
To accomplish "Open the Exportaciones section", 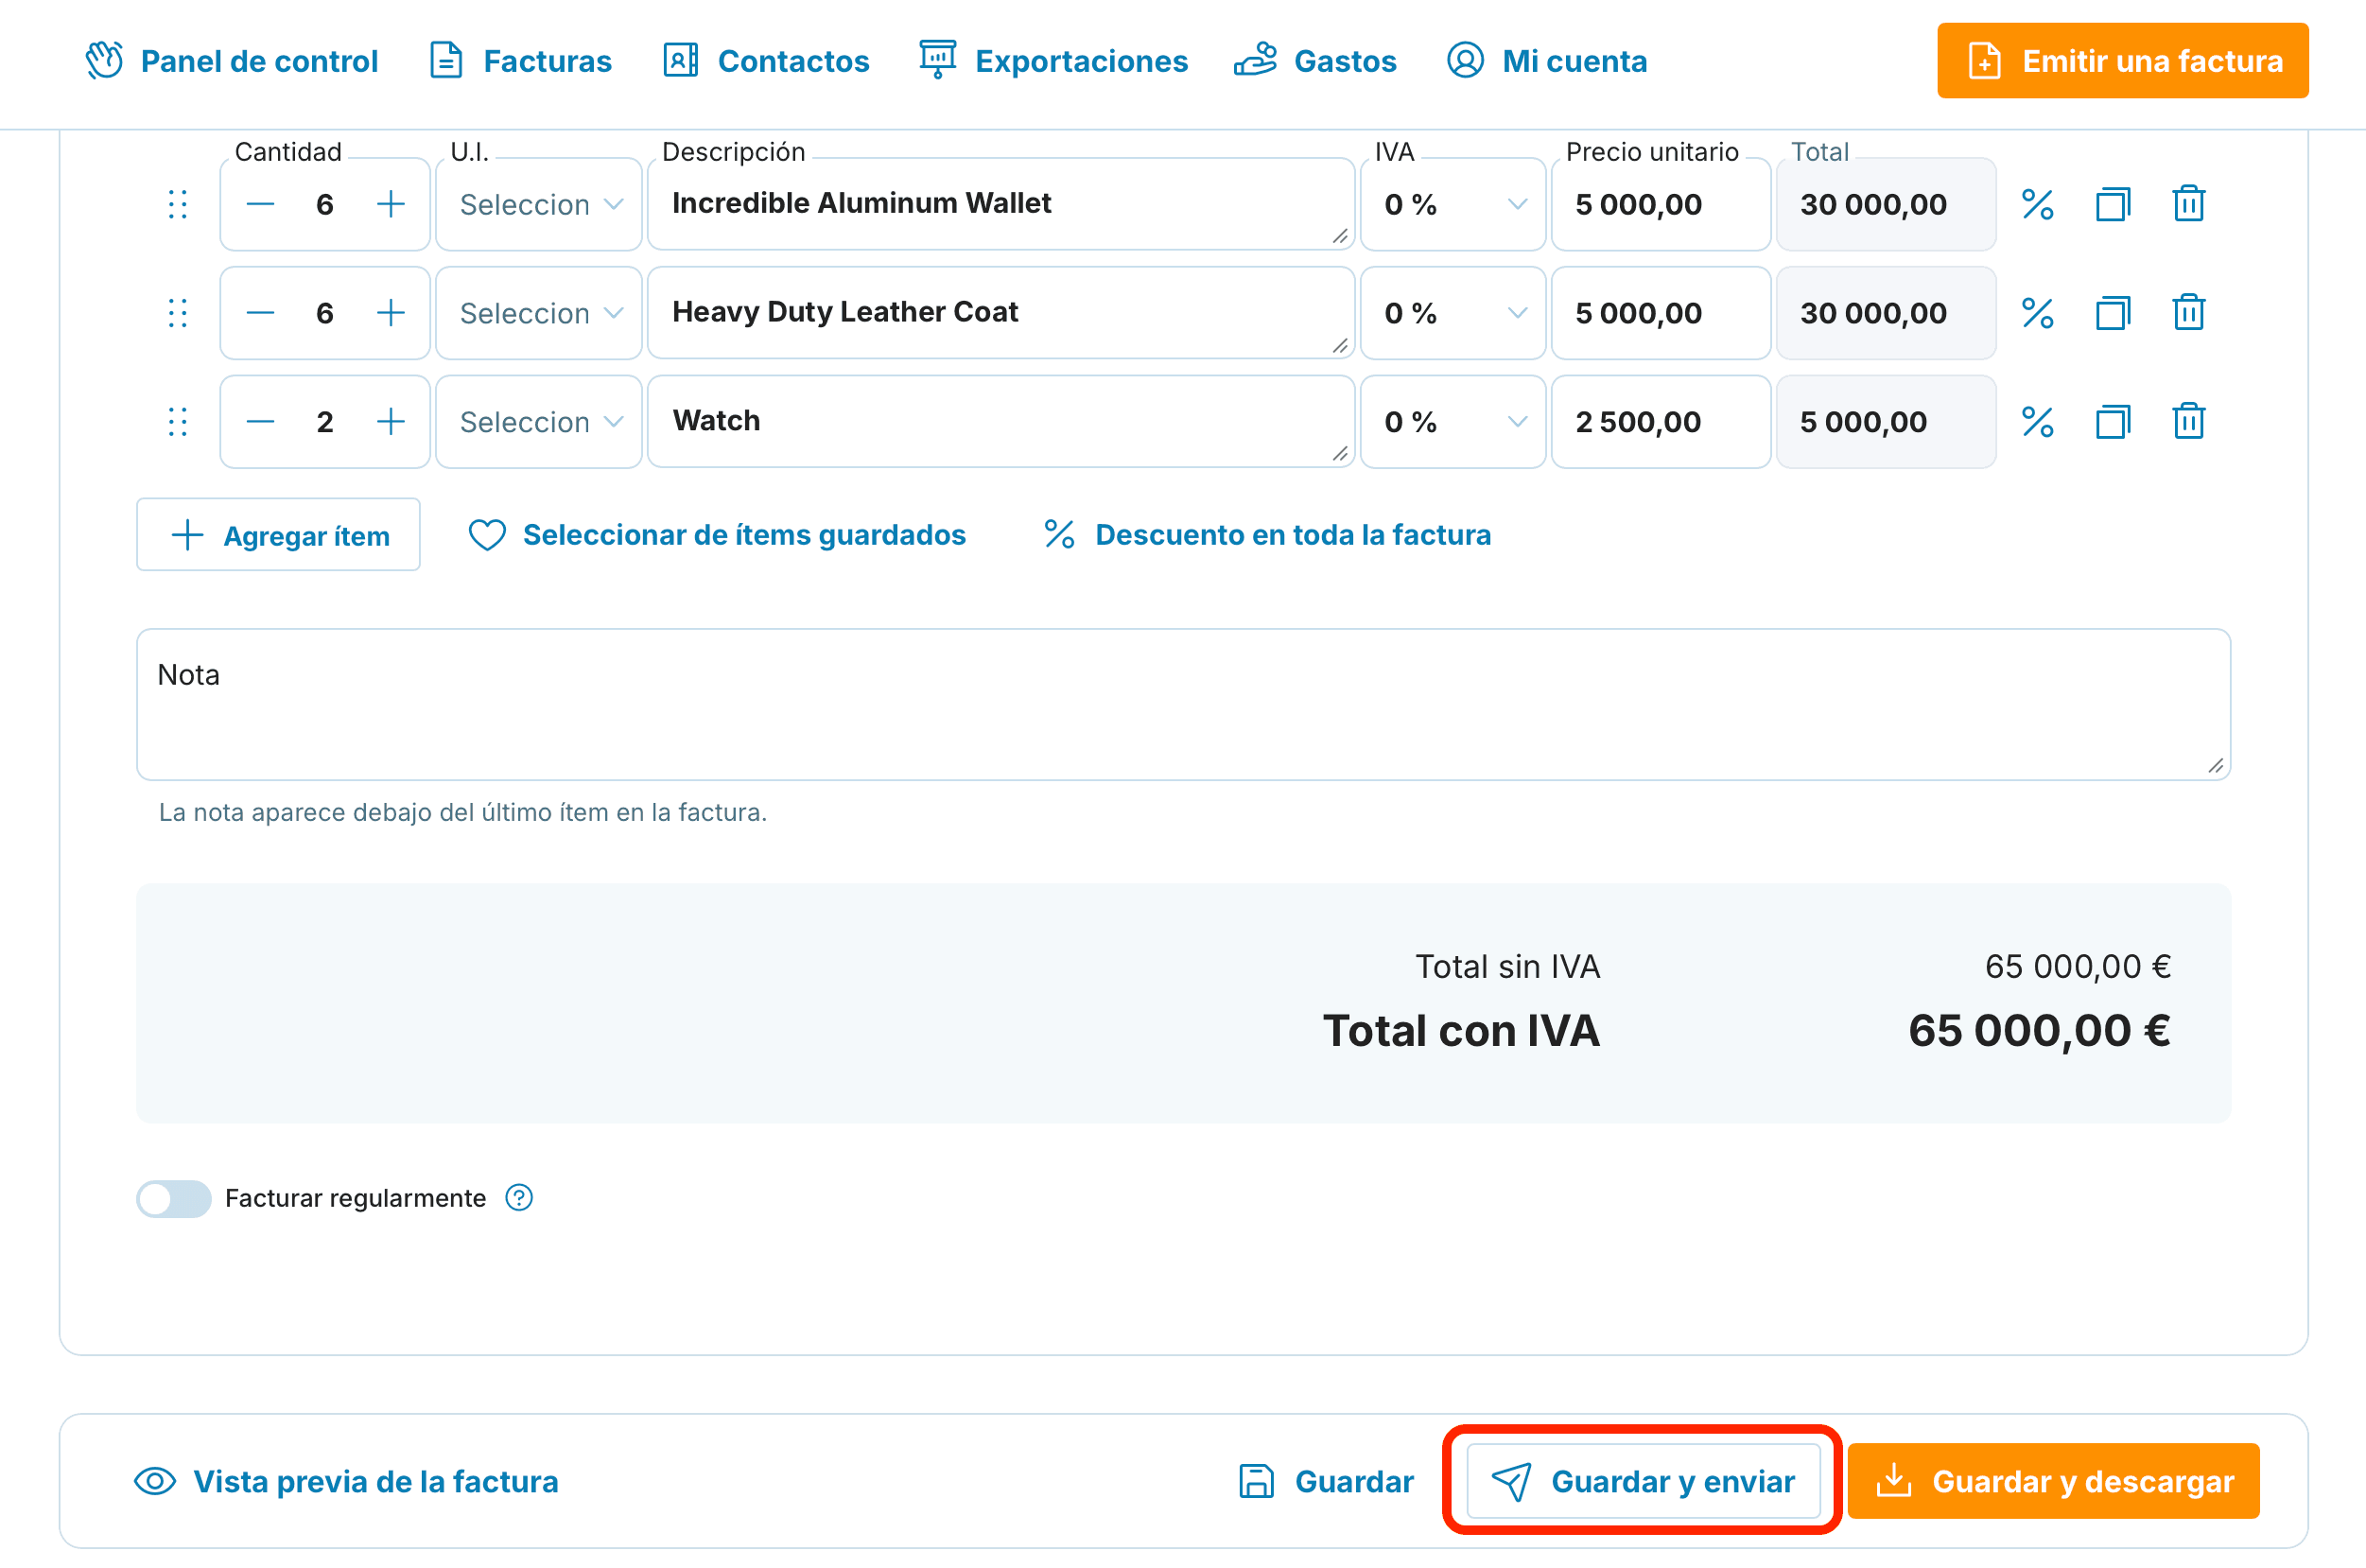I will (x=1054, y=61).
